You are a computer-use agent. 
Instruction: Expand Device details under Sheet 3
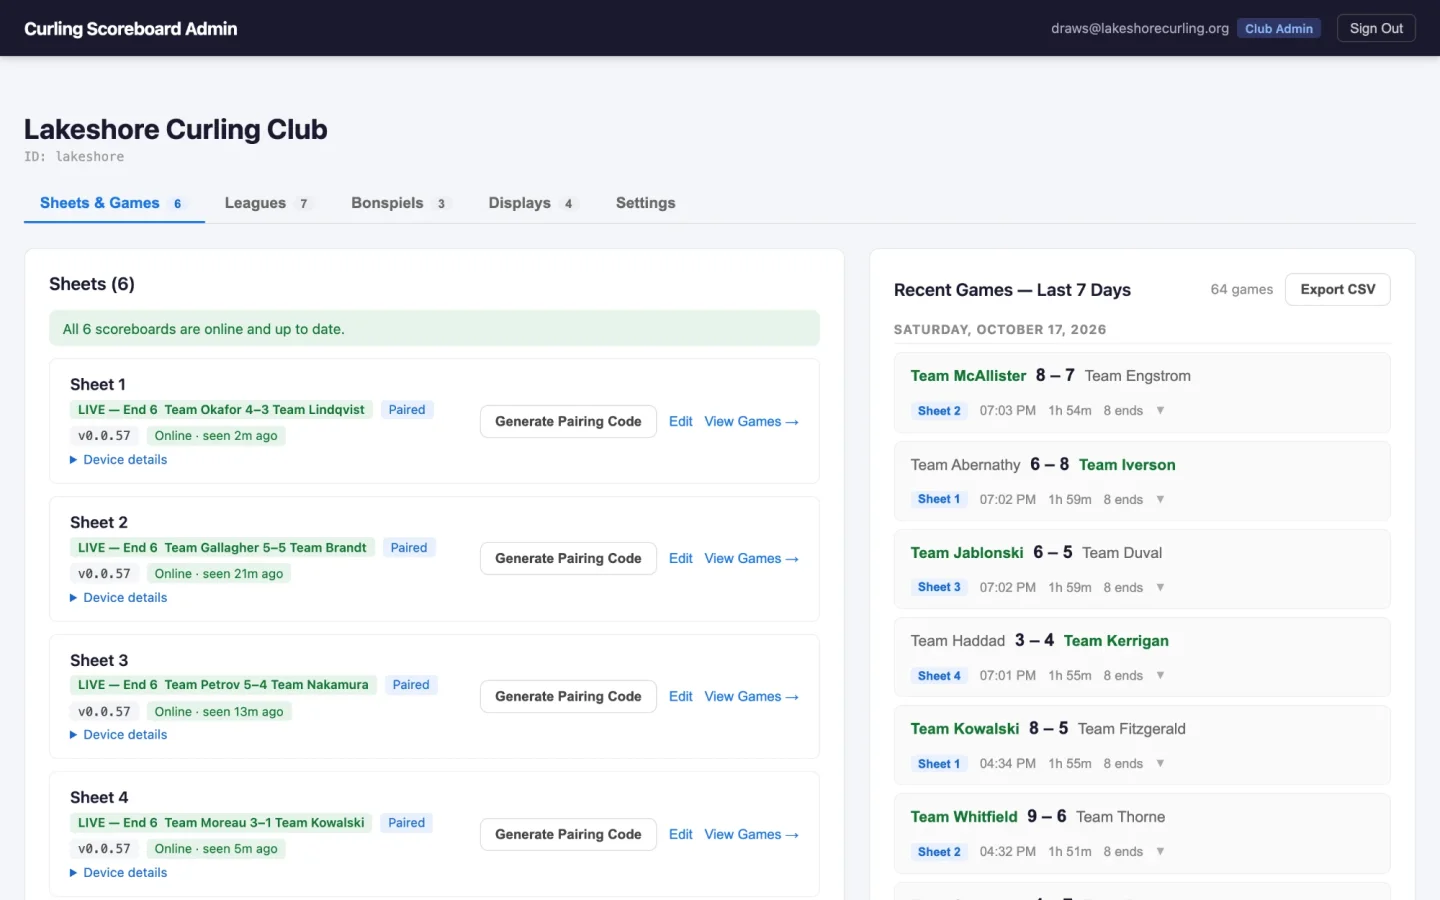tap(118, 735)
